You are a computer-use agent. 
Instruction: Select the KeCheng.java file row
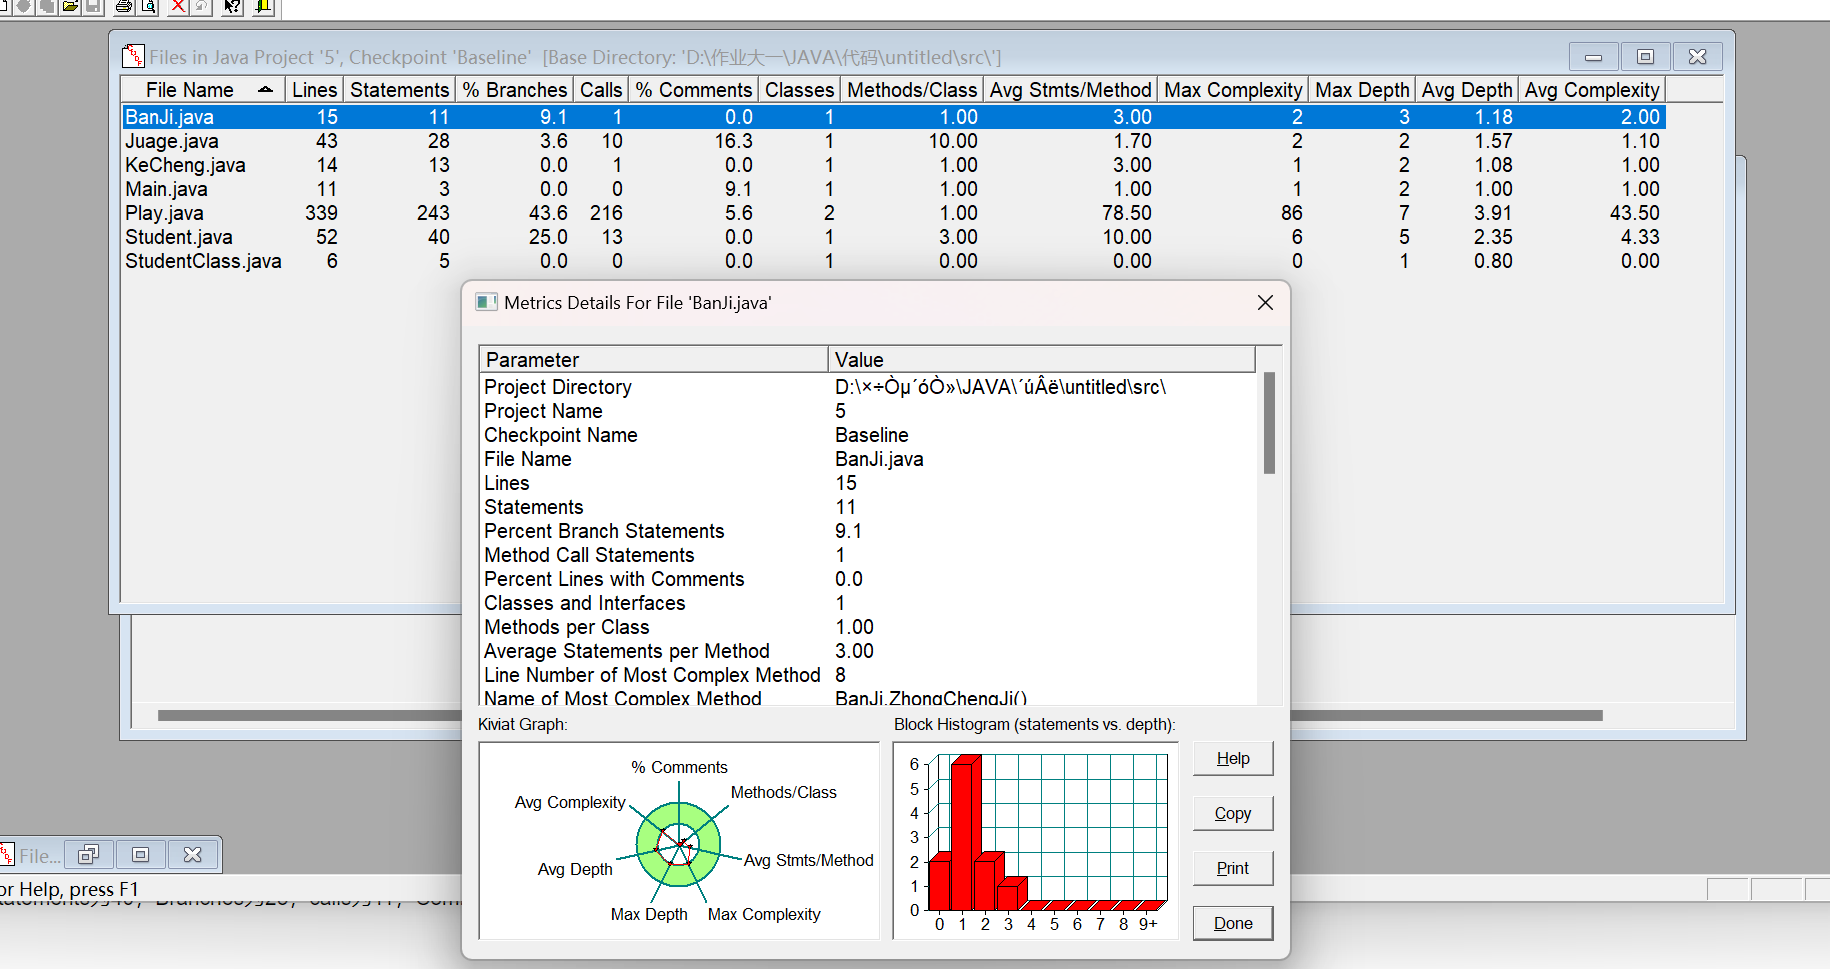894,165
